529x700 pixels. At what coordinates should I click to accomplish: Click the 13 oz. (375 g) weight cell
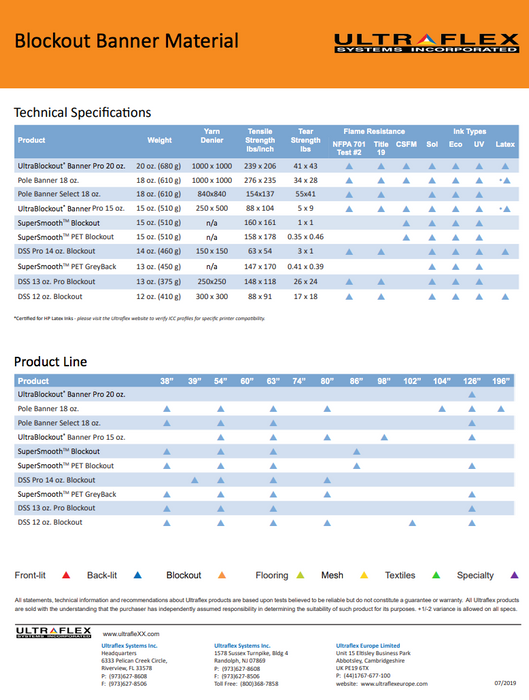point(158,282)
